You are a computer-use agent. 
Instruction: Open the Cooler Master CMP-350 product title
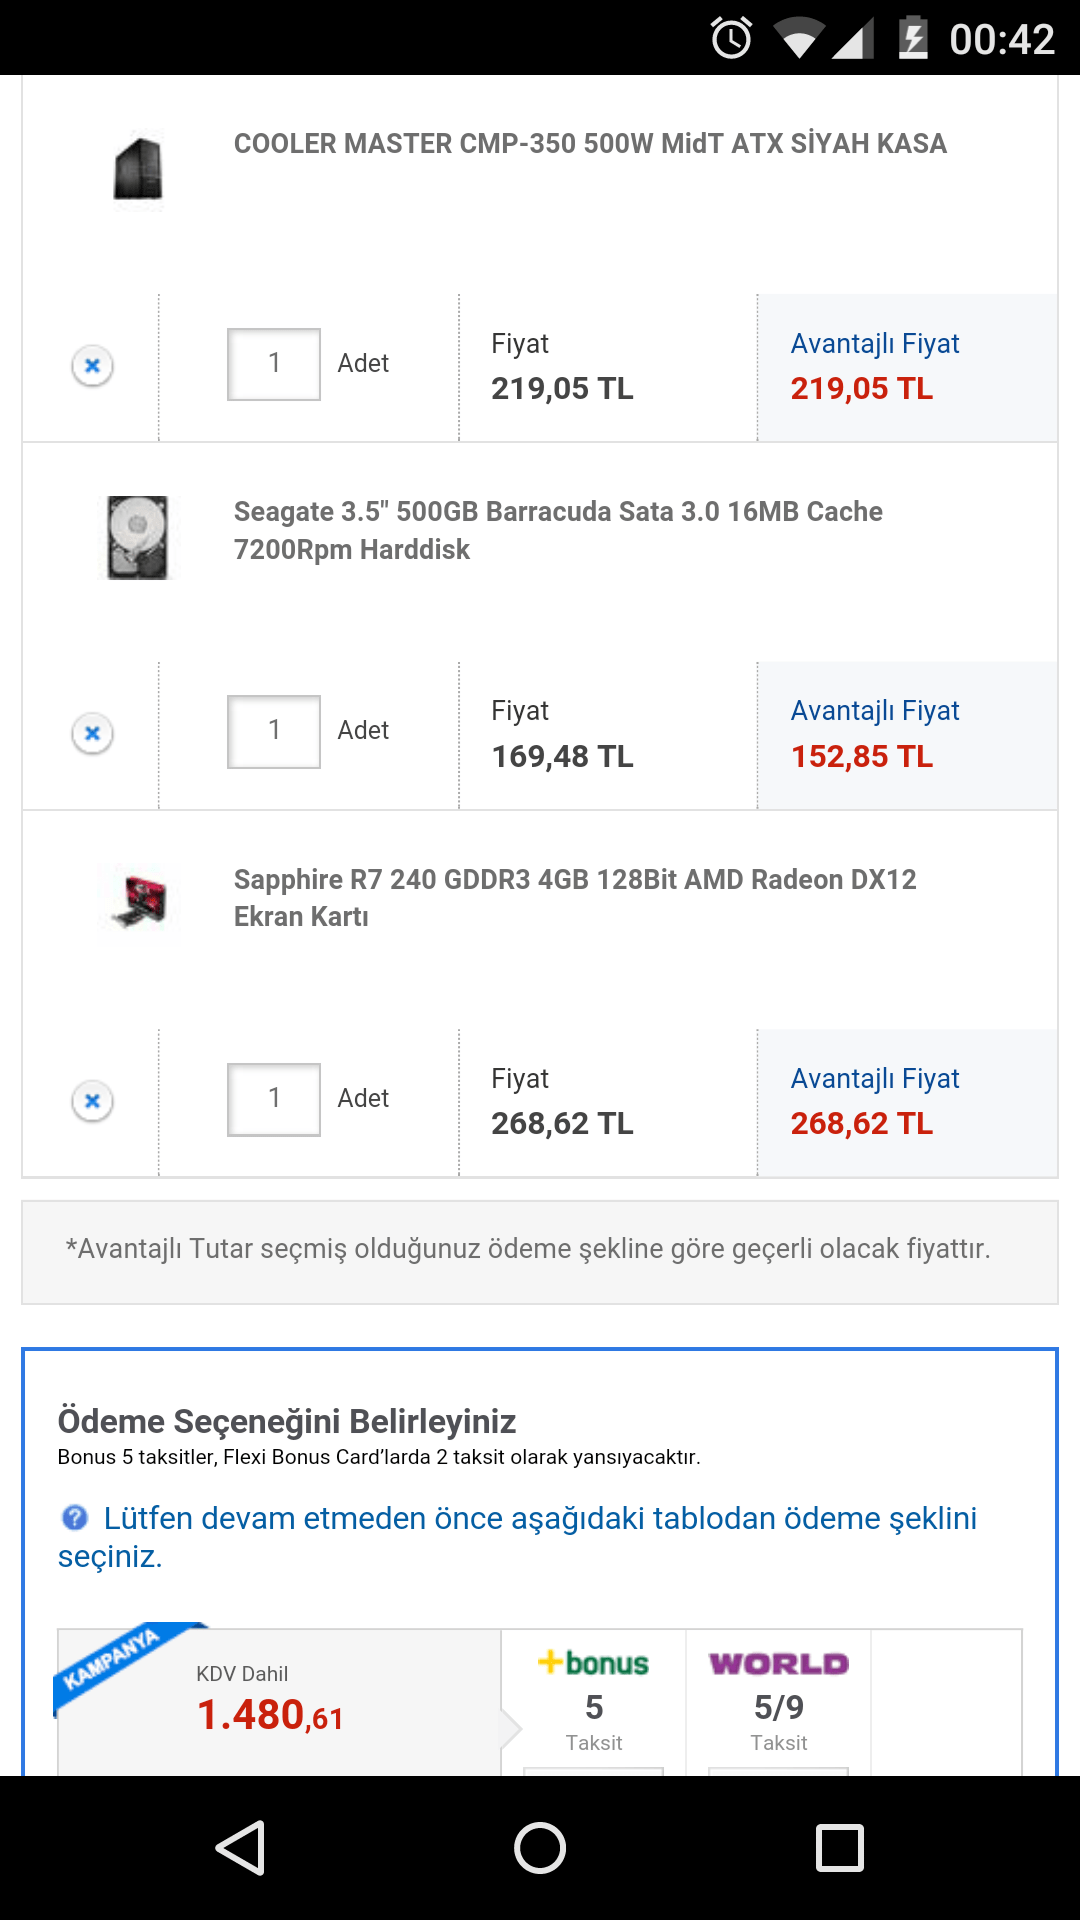click(590, 144)
